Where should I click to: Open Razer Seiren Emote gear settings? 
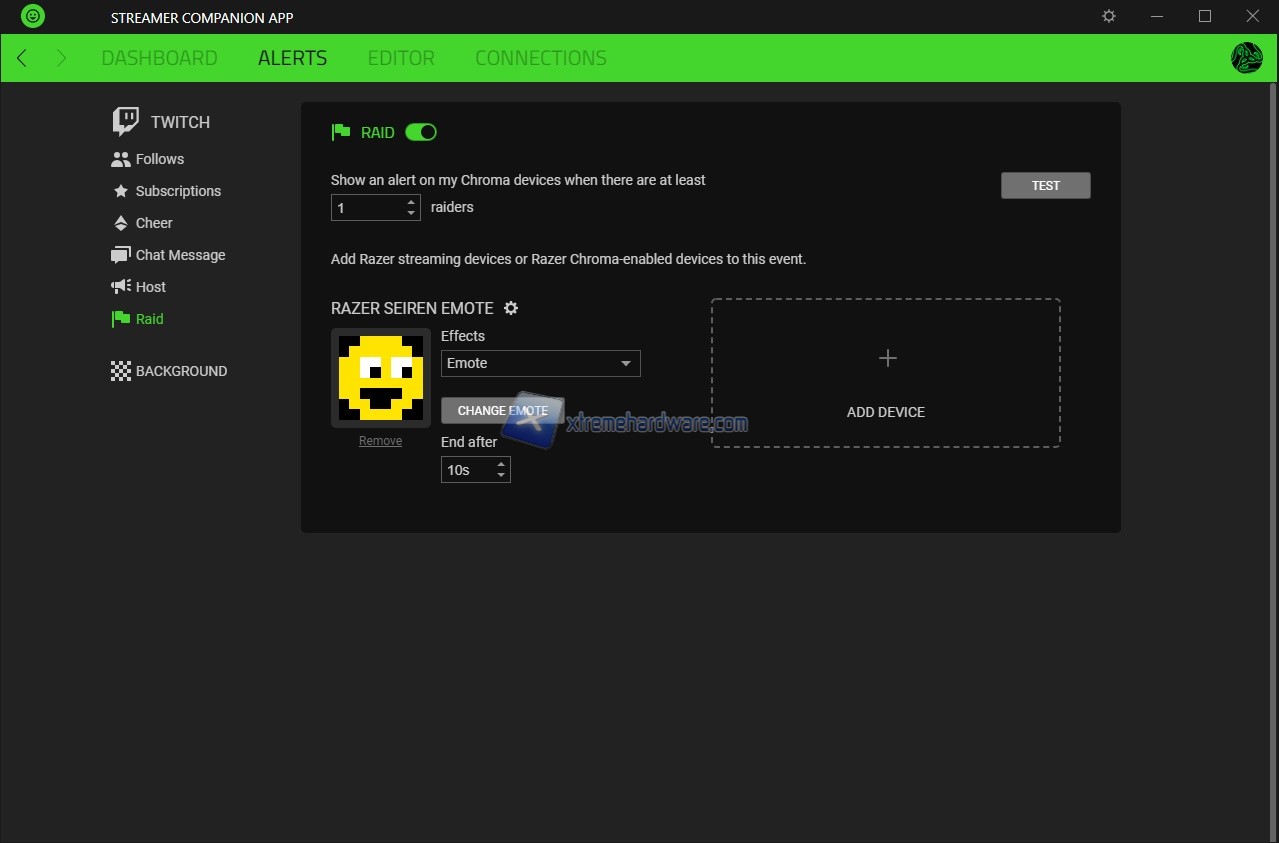pos(511,308)
